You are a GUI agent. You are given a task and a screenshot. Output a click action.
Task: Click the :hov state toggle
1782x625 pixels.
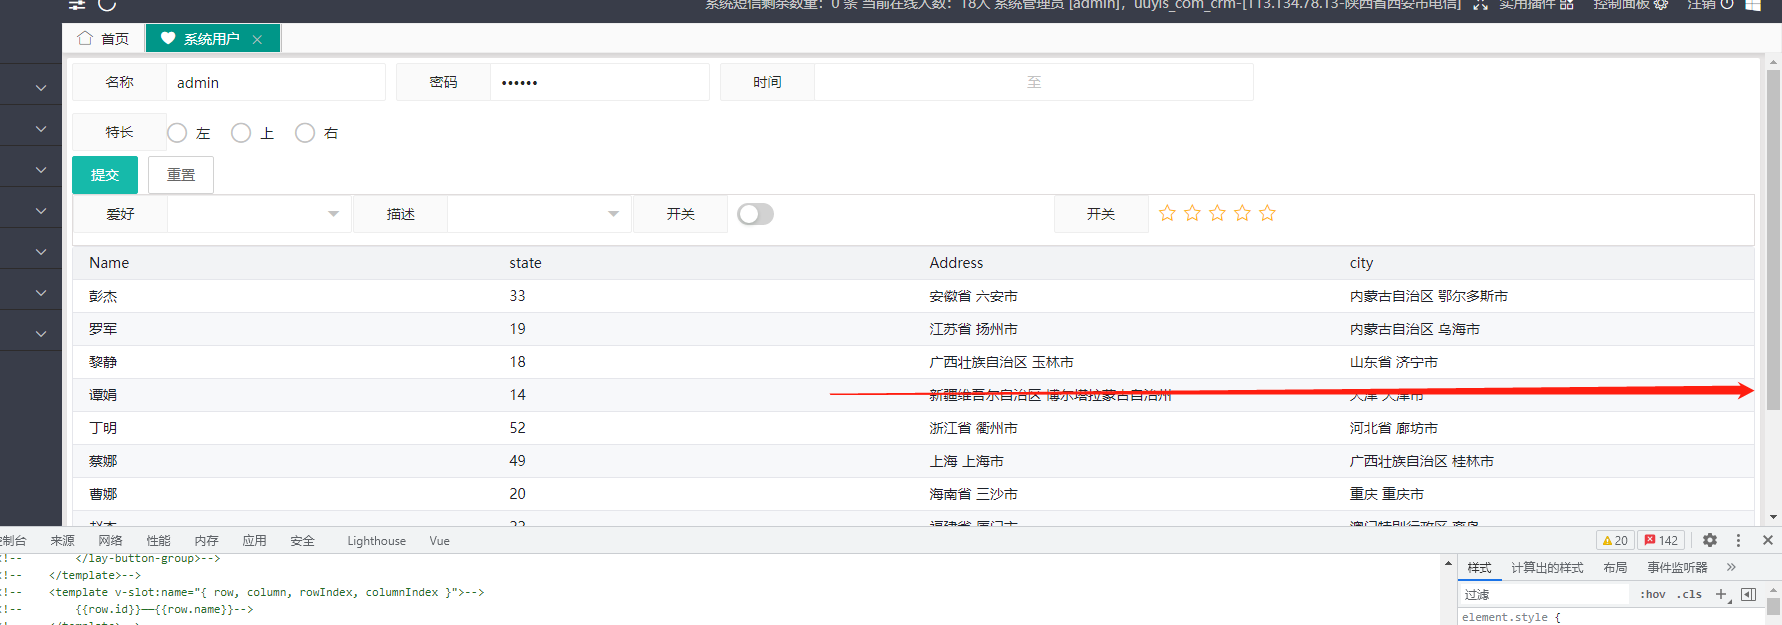pyautogui.click(x=1653, y=594)
